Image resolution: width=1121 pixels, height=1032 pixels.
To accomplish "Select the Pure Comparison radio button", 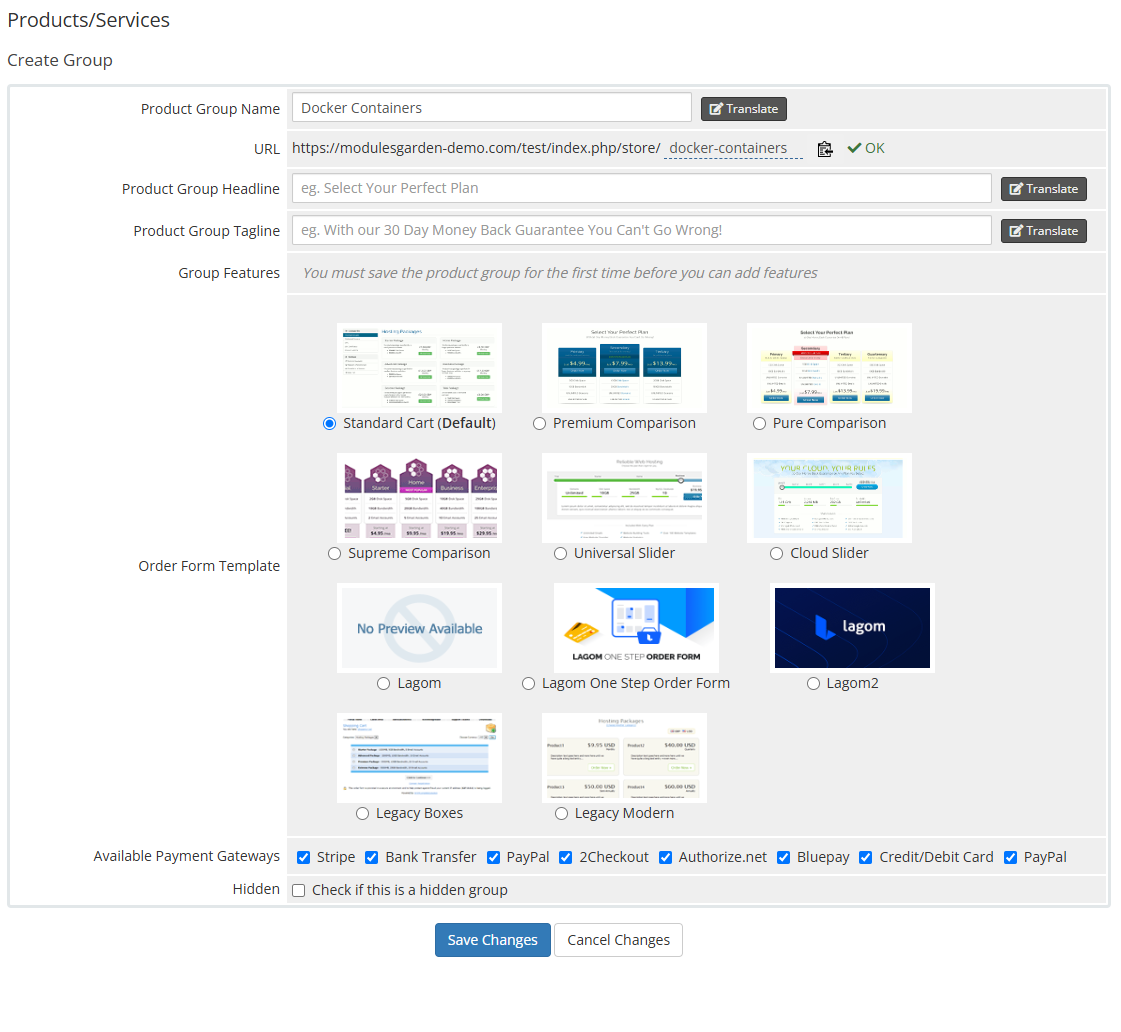I will [x=759, y=424].
